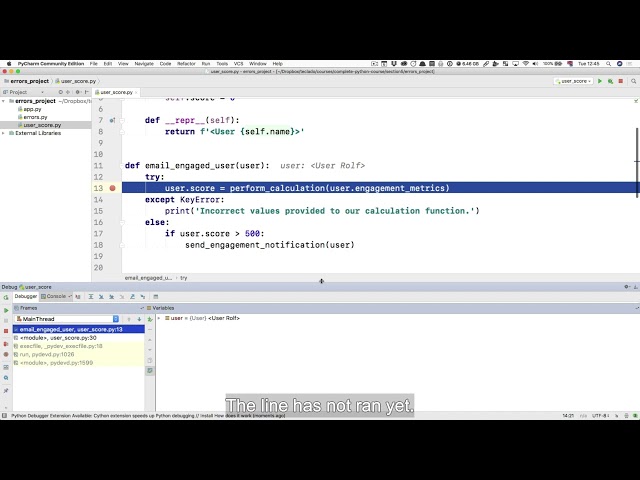Select next frame with down arrow
This screenshot has height=480, width=640.
[139, 319]
